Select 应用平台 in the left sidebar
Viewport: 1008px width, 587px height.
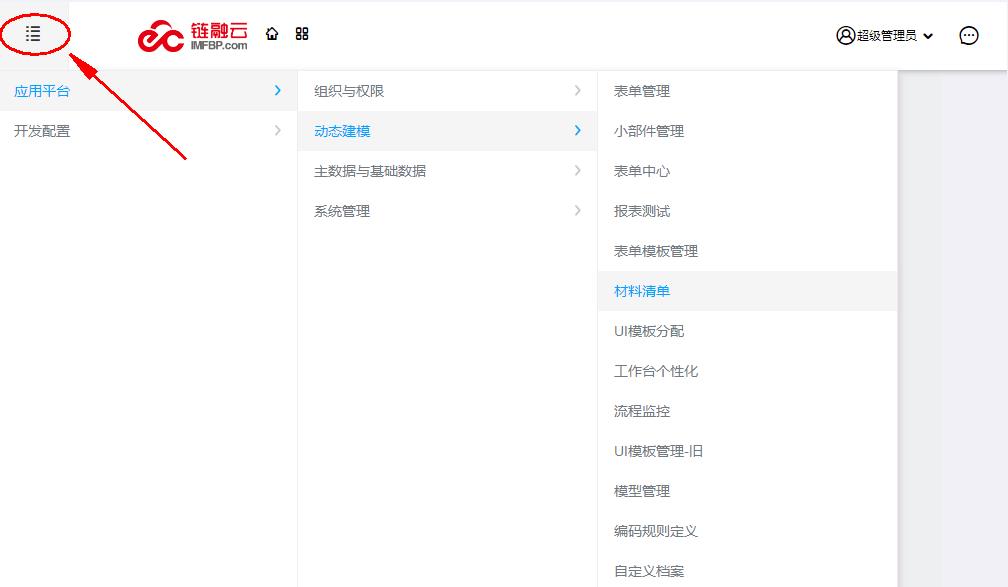[41, 90]
